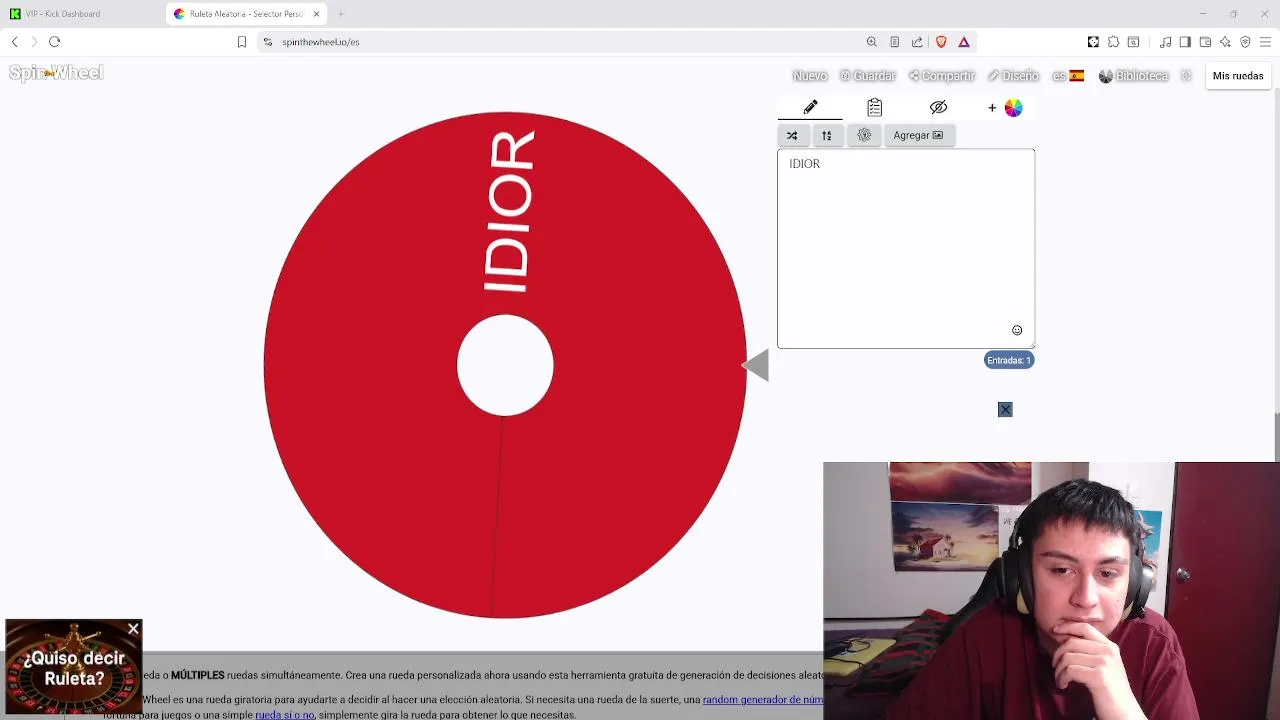
Task: Go back in browser history
Action: click(15, 42)
